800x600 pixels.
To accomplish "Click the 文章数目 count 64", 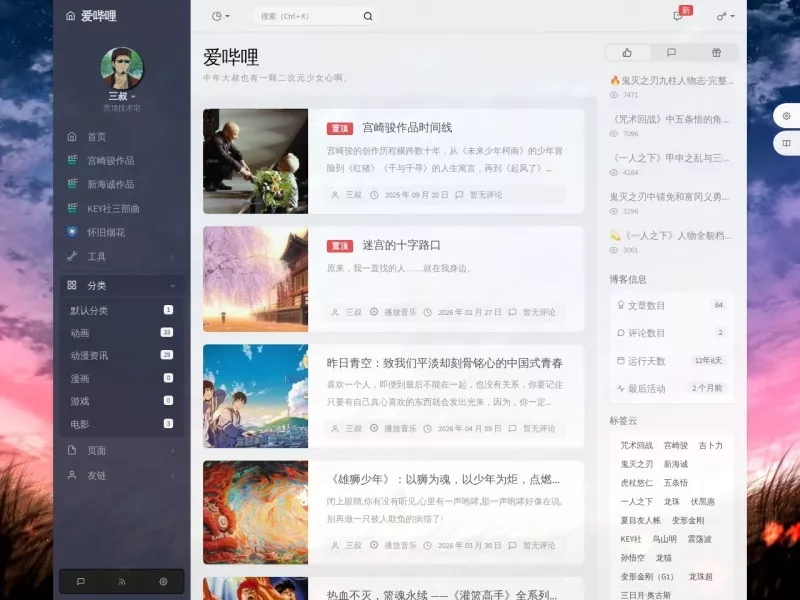I will 718,305.
